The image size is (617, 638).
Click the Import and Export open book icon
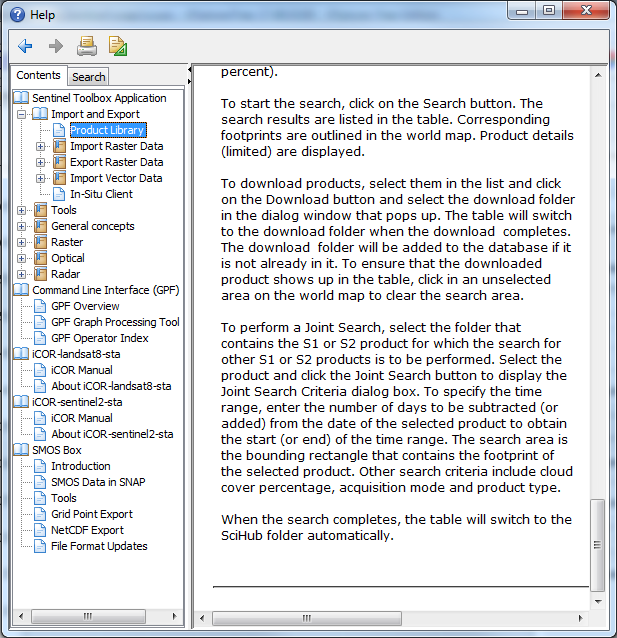[40, 114]
